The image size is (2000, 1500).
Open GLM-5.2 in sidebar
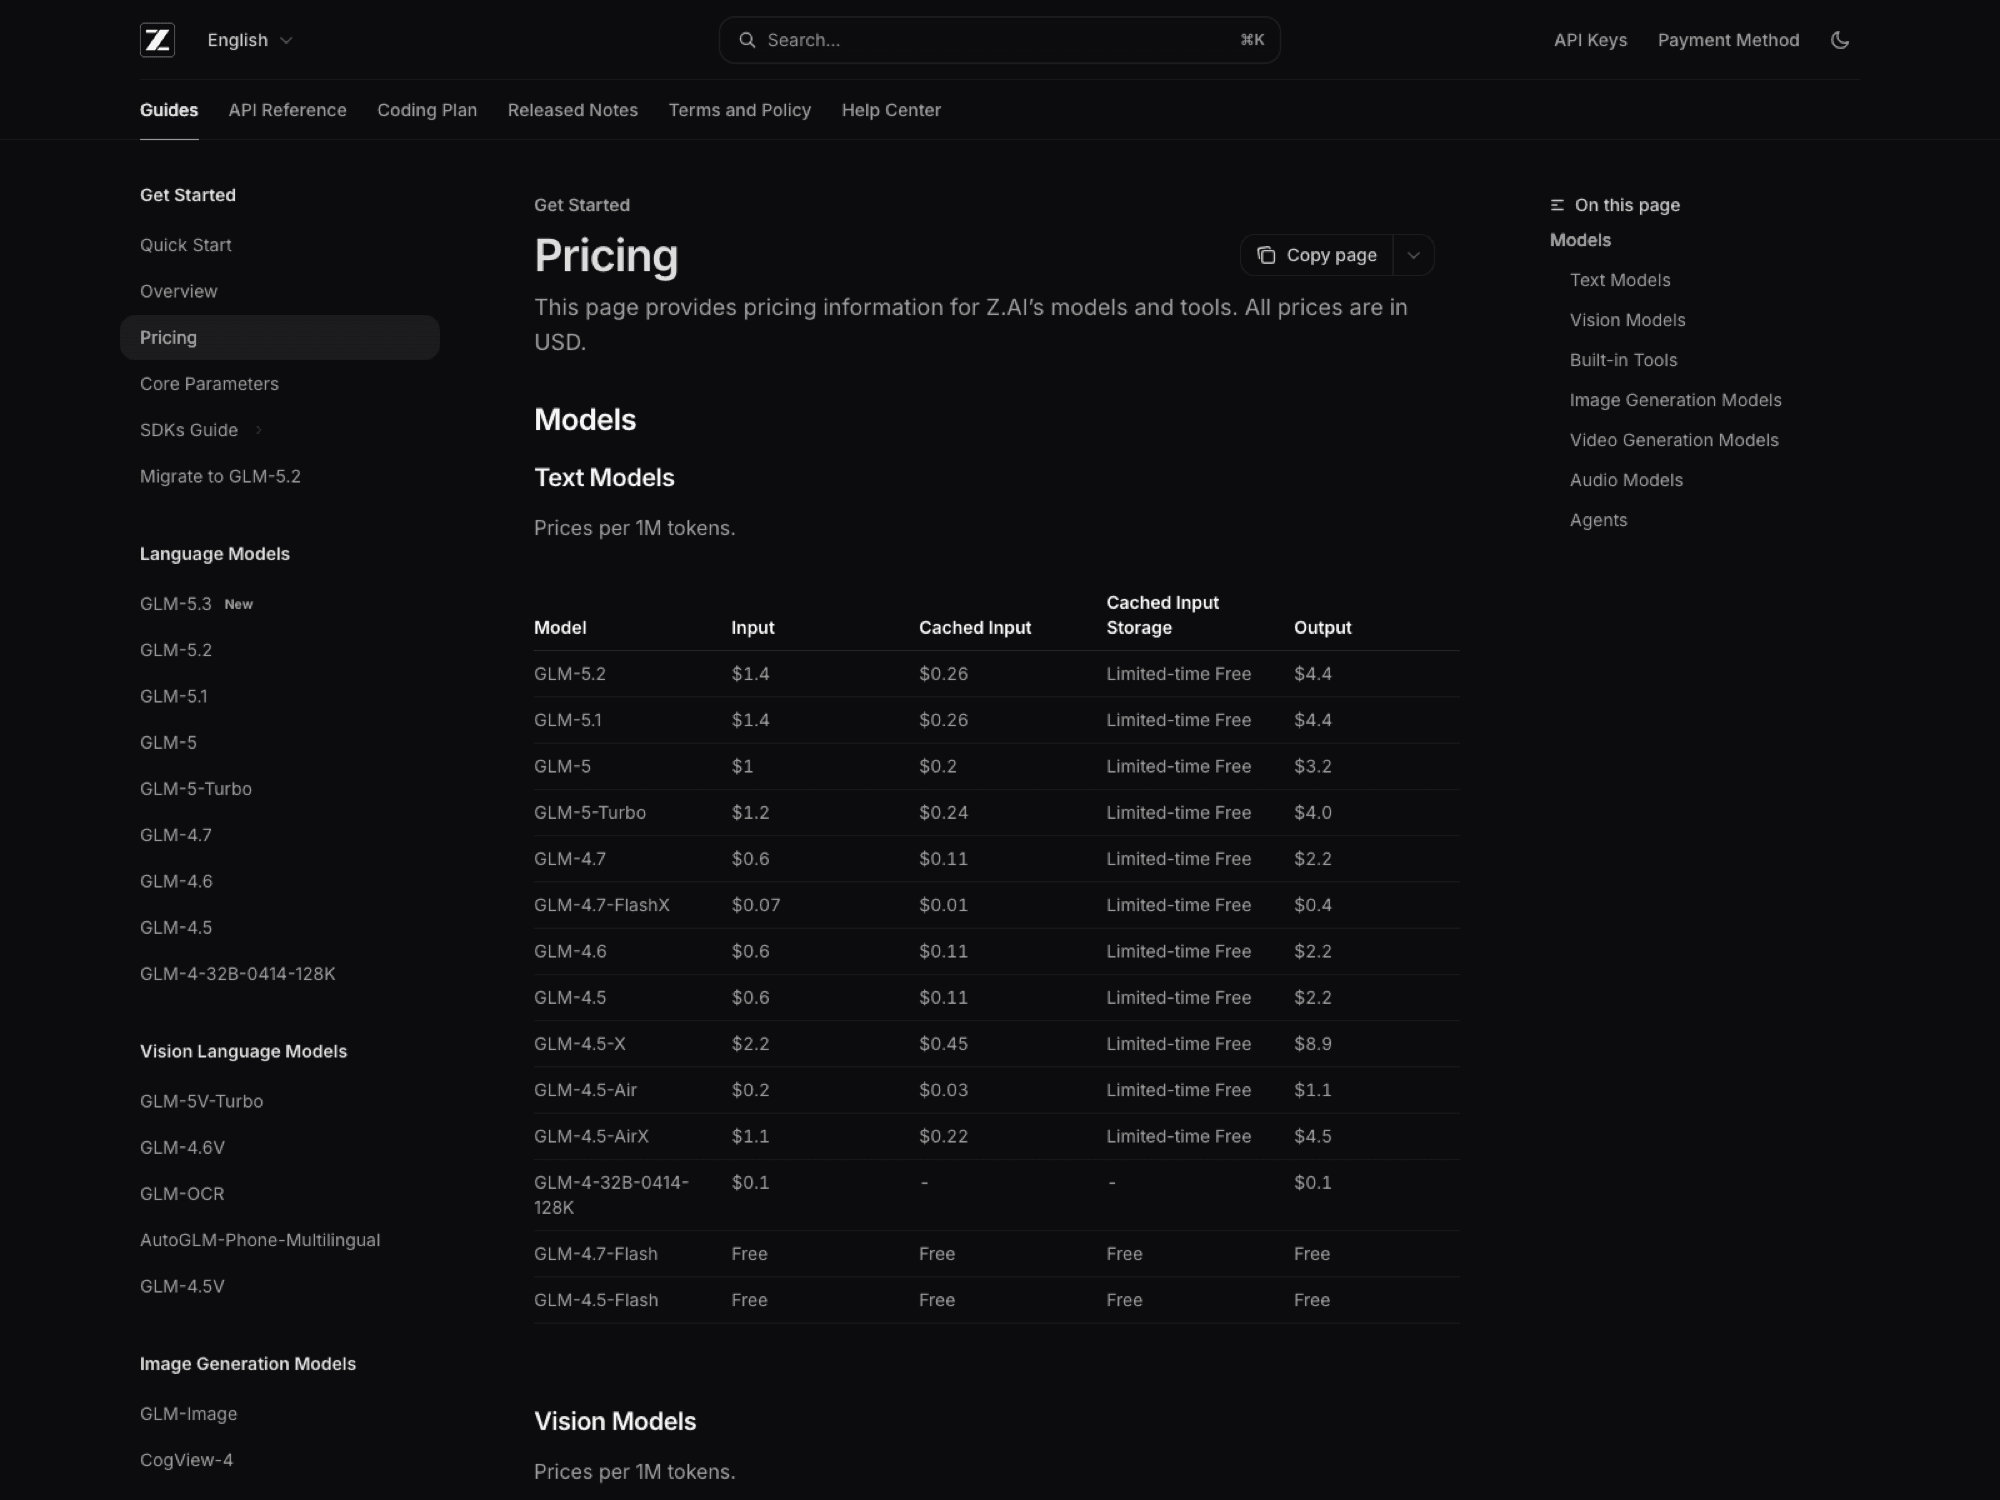(x=176, y=650)
